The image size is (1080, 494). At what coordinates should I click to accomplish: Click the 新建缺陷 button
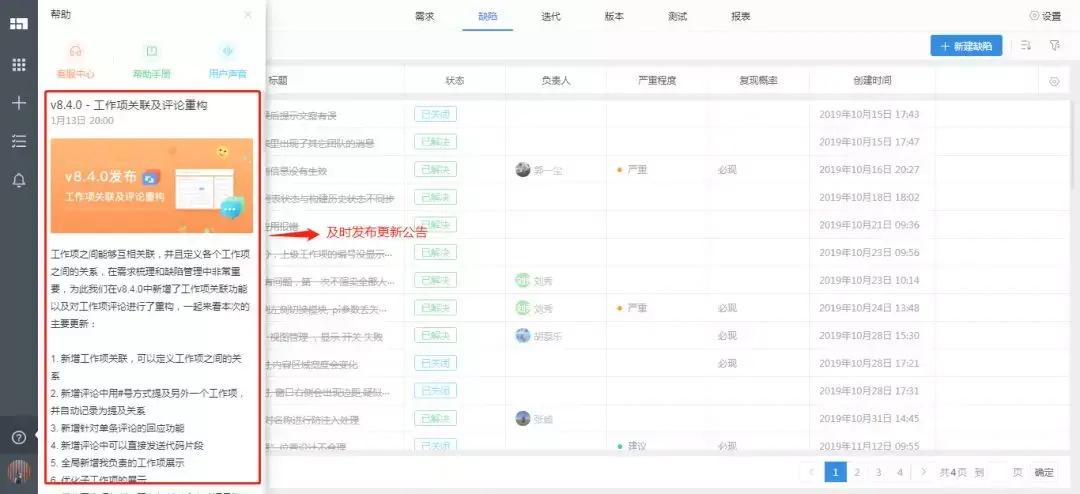(x=966, y=46)
